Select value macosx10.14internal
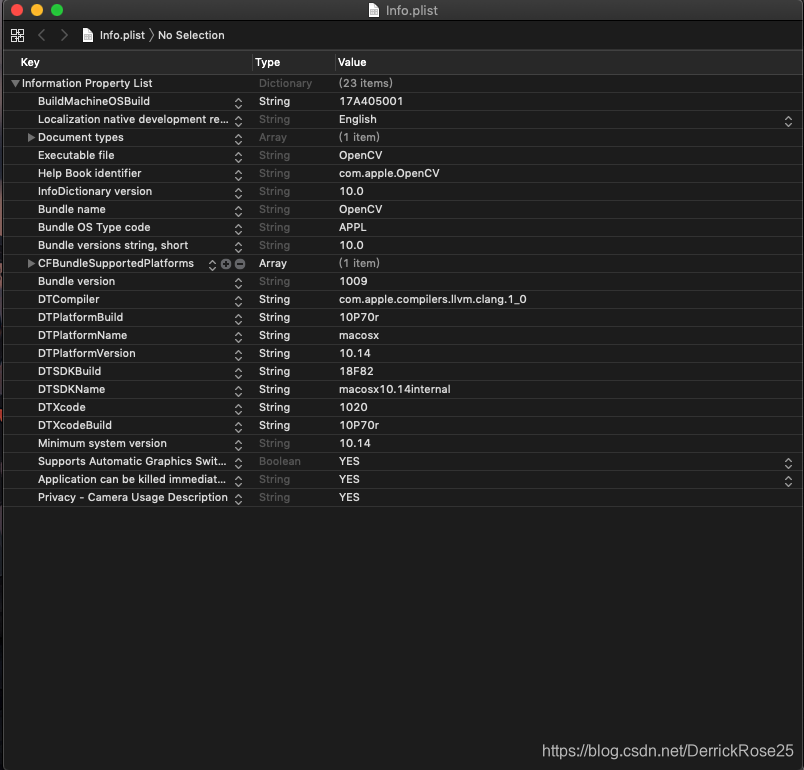 [394, 389]
